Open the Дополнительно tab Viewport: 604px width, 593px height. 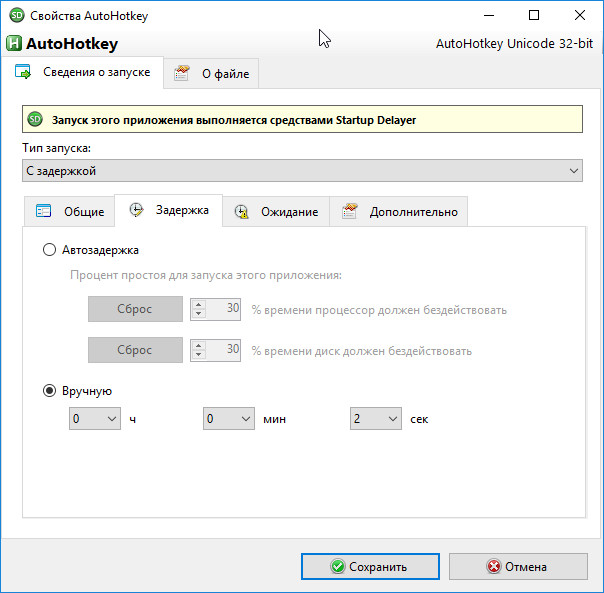[399, 212]
